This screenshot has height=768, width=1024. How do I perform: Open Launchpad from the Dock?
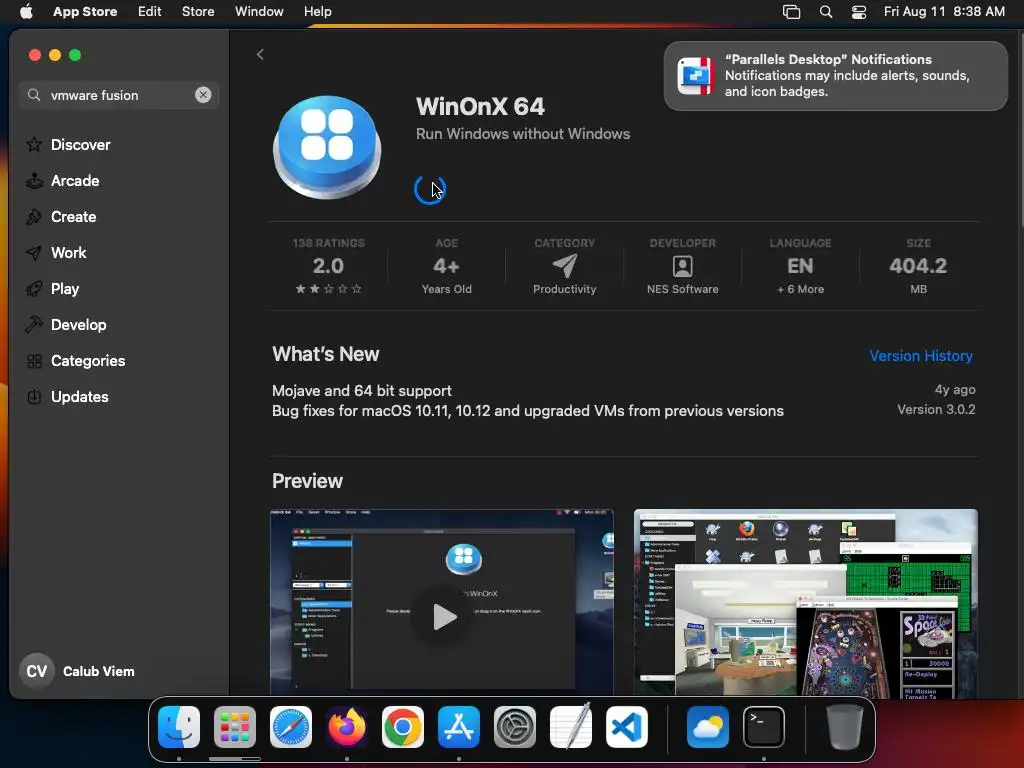point(235,726)
